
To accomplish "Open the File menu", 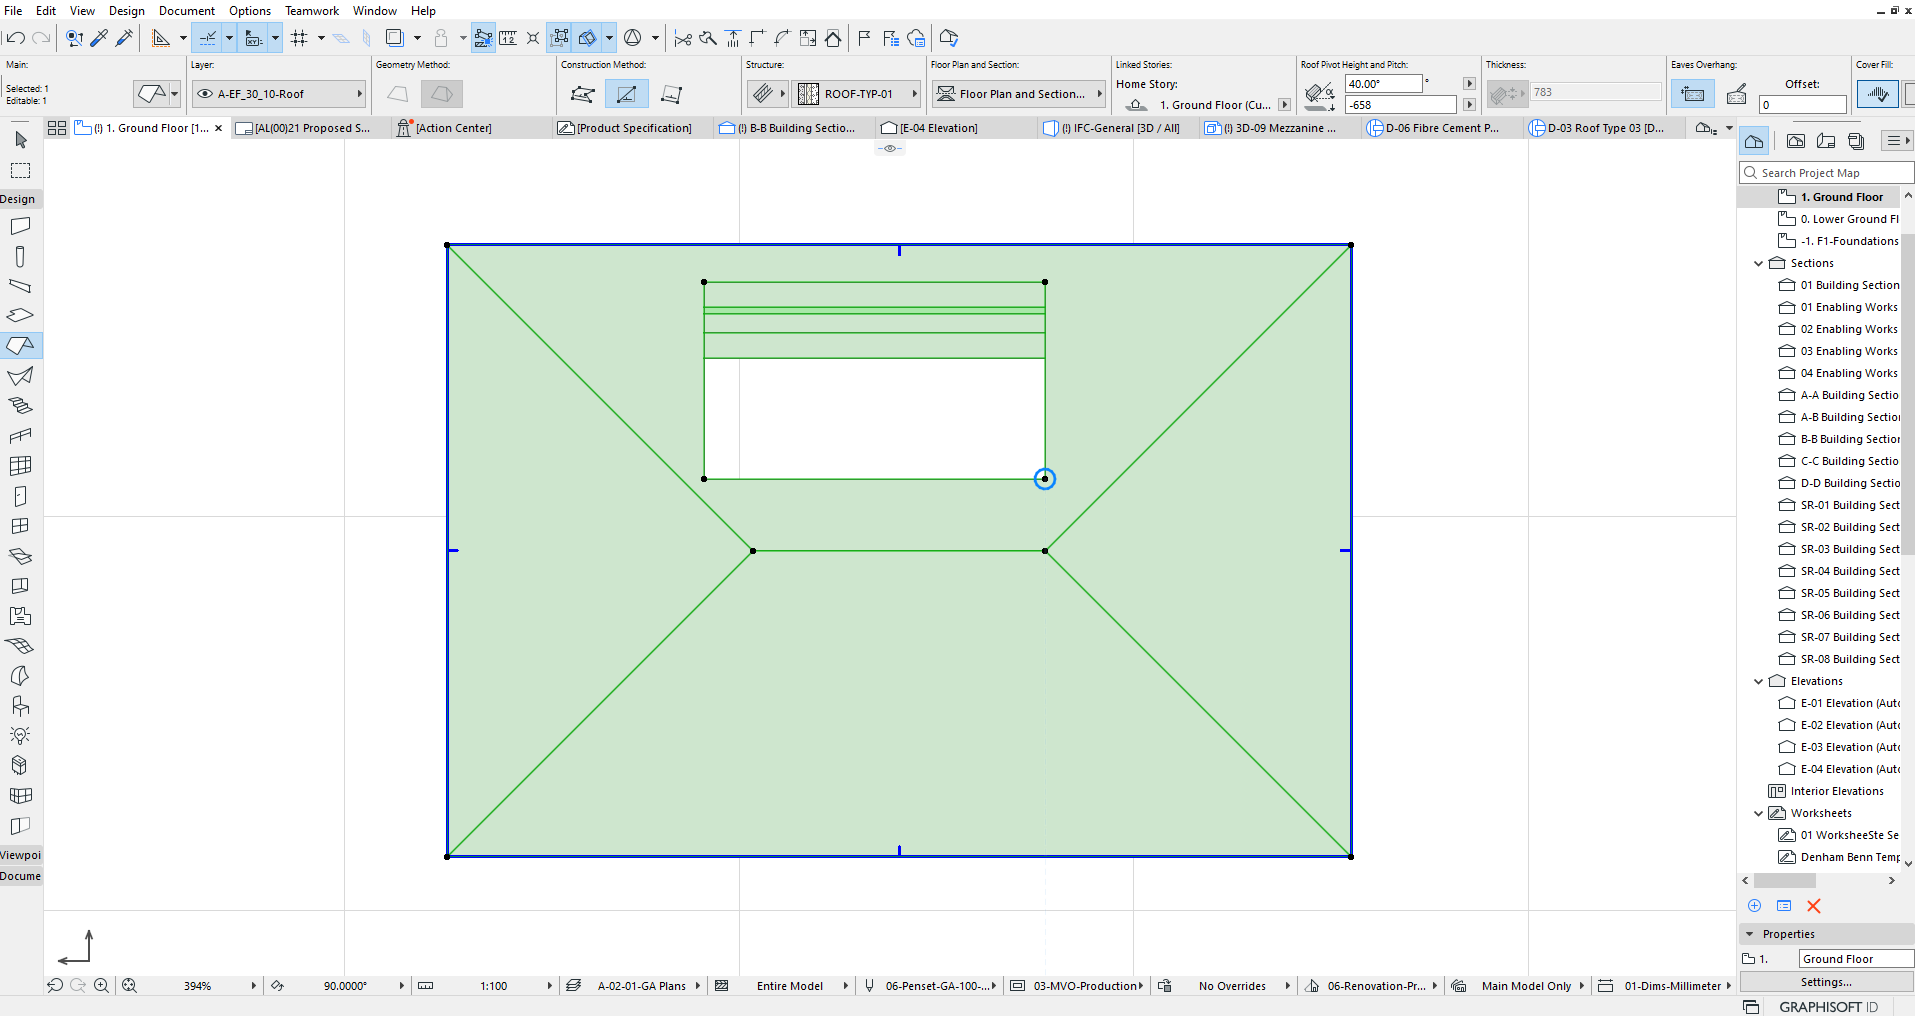I will click(x=13, y=10).
